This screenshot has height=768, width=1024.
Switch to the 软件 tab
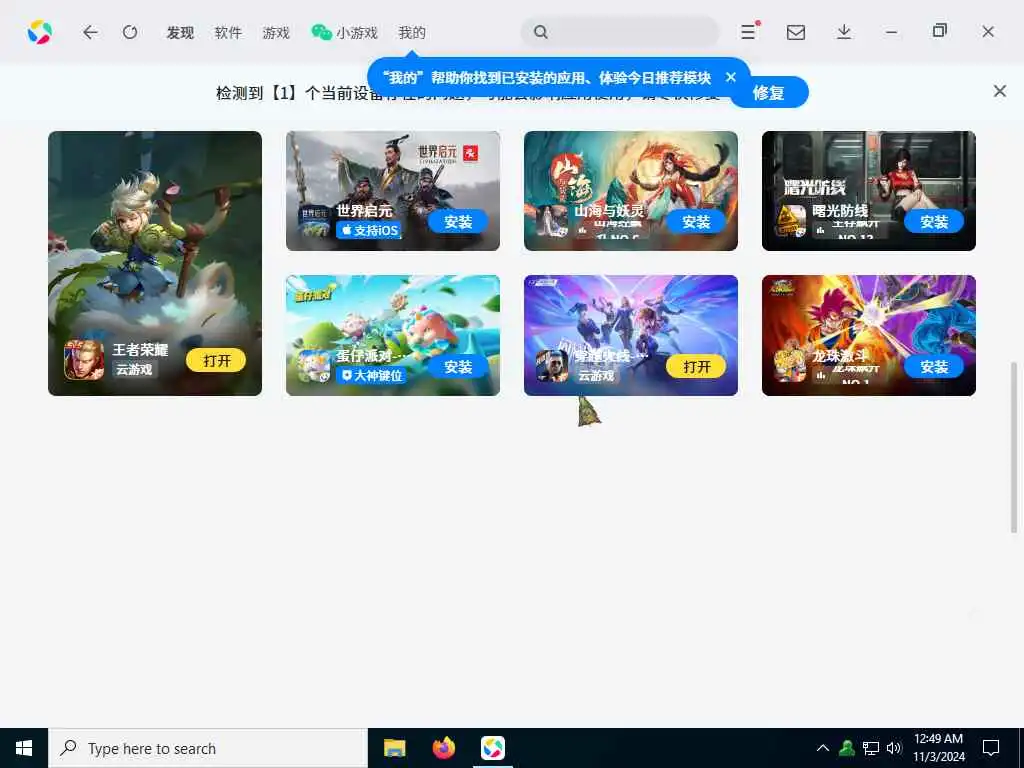coord(228,33)
